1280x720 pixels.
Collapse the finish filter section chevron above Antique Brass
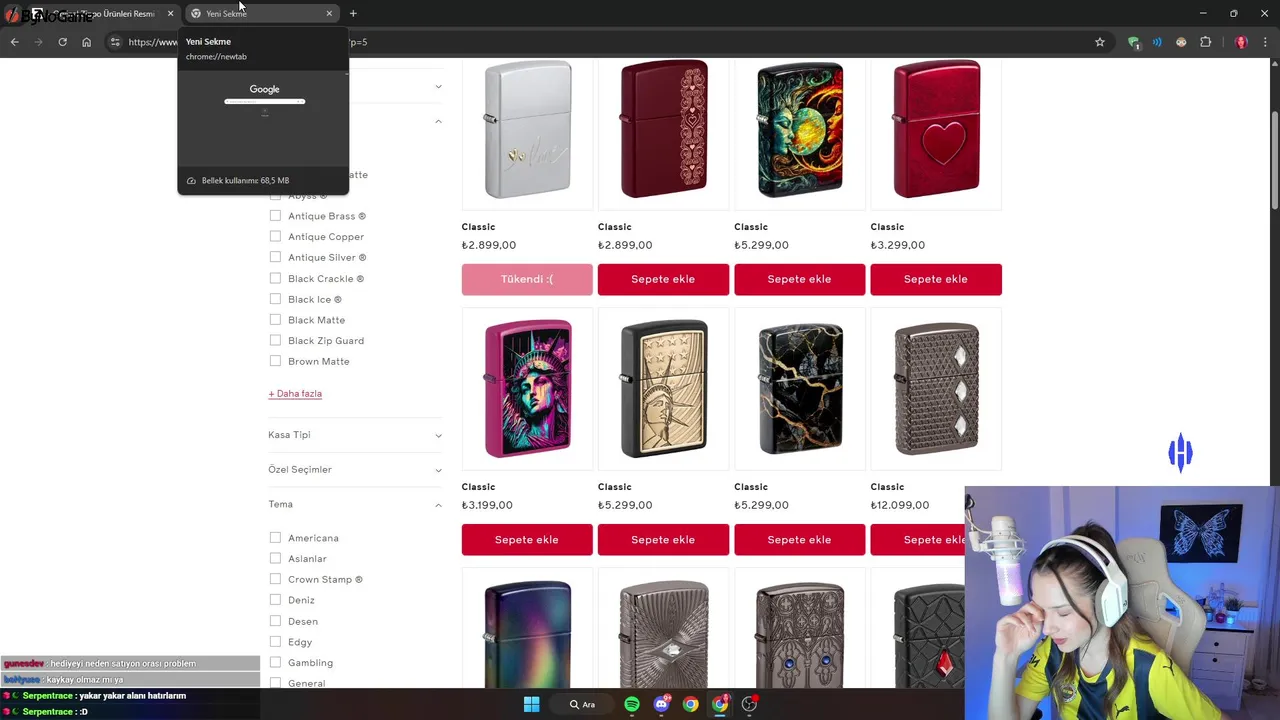coord(438,121)
